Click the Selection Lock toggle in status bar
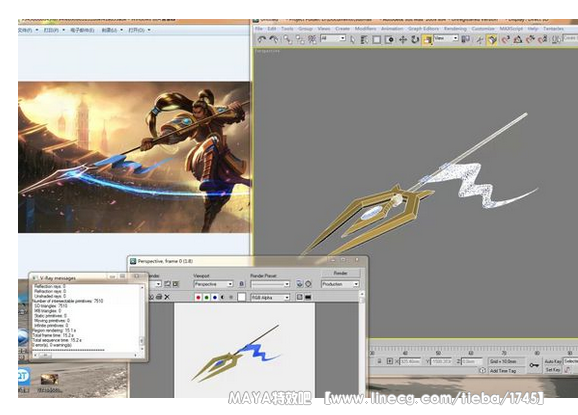The image size is (578, 415). coord(379,362)
